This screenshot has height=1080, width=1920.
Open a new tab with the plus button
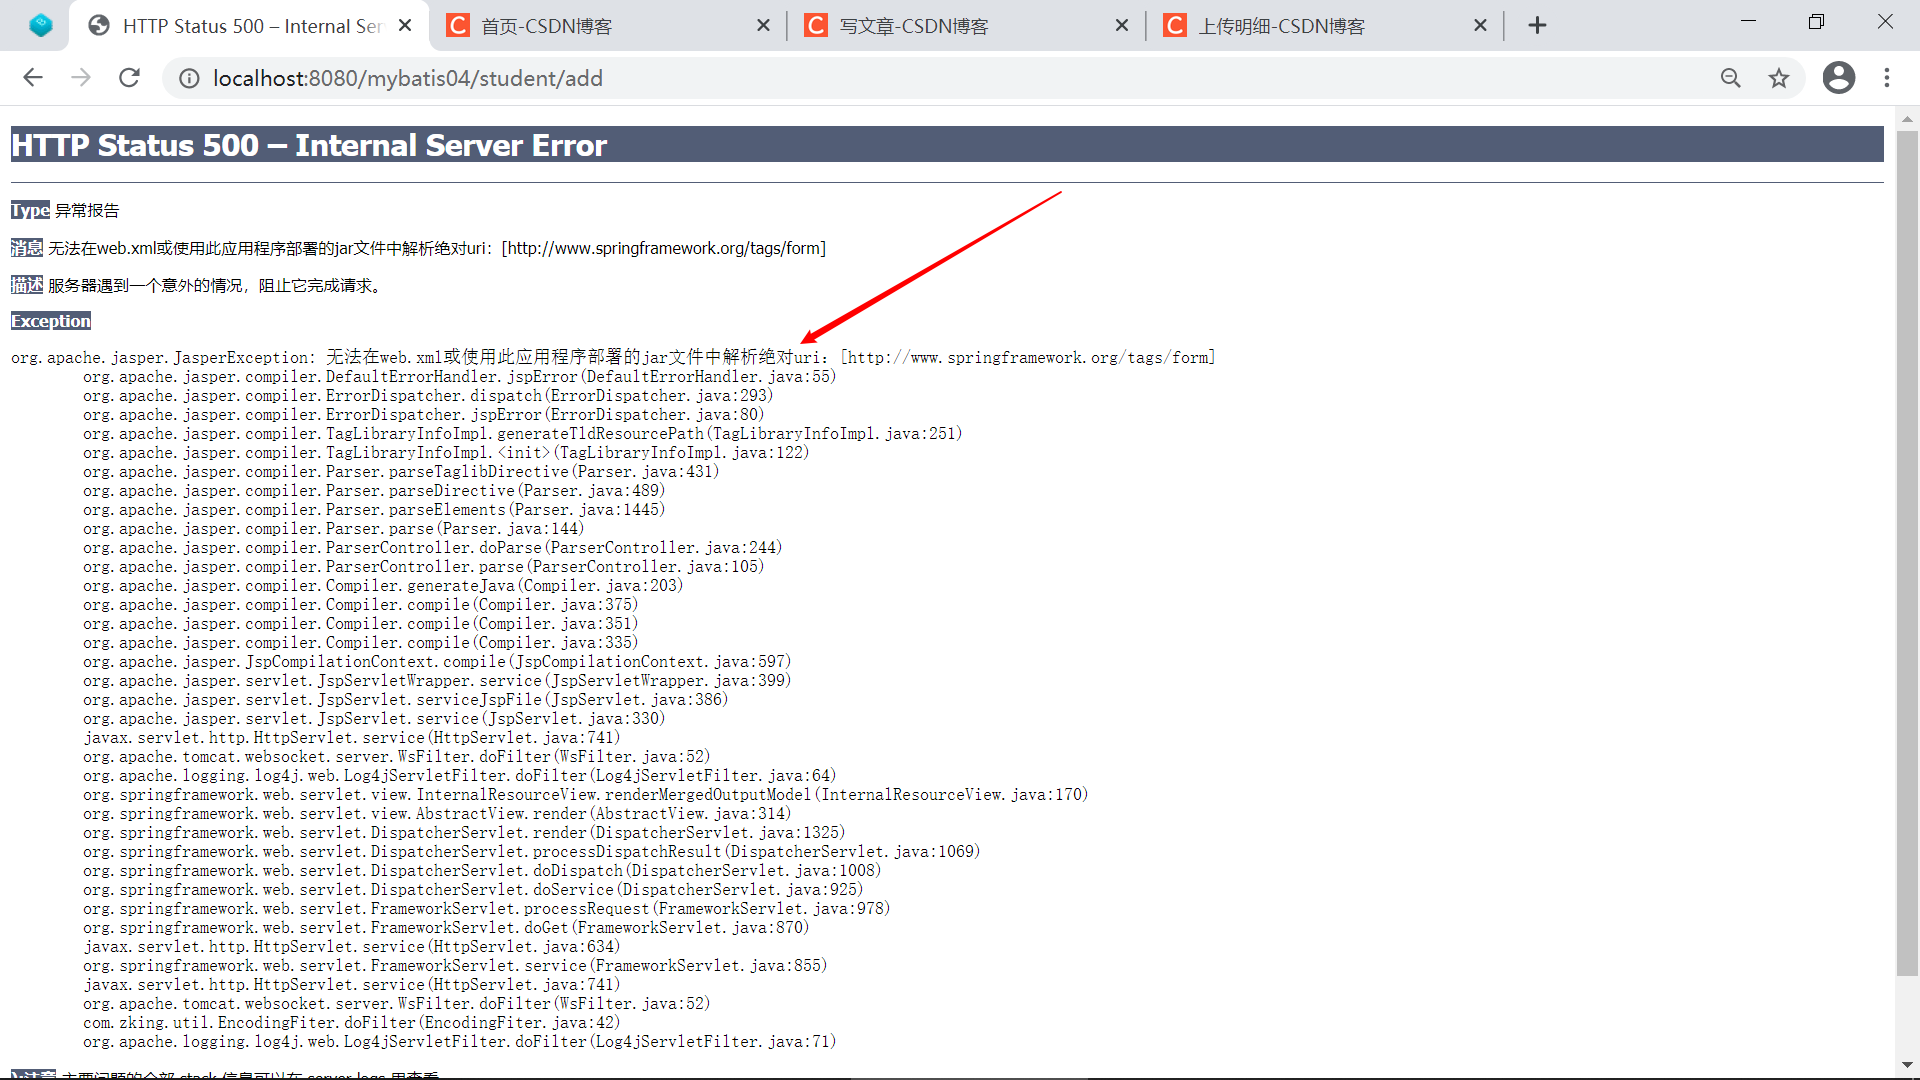pos(1537,24)
